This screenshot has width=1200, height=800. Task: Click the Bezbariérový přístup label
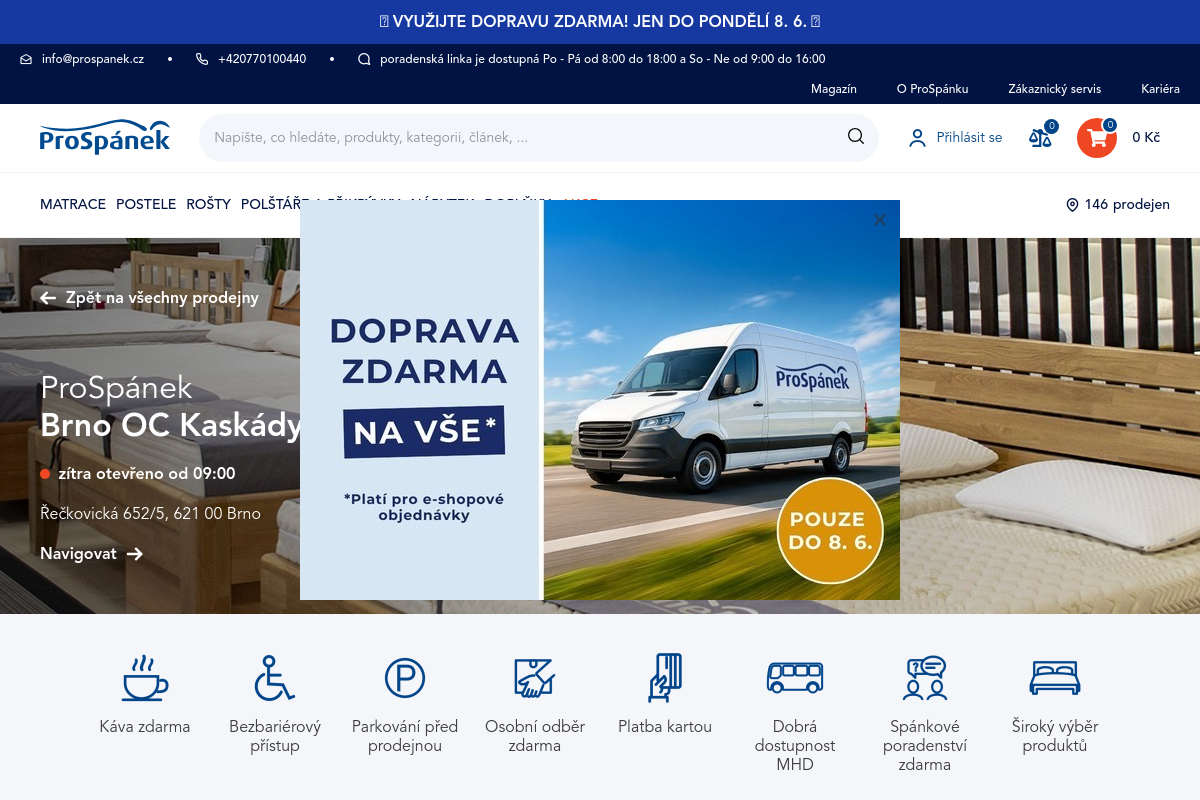(x=275, y=736)
